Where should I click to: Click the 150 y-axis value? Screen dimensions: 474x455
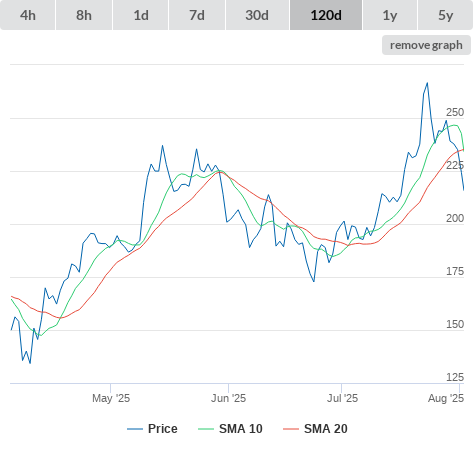(455, 324)
